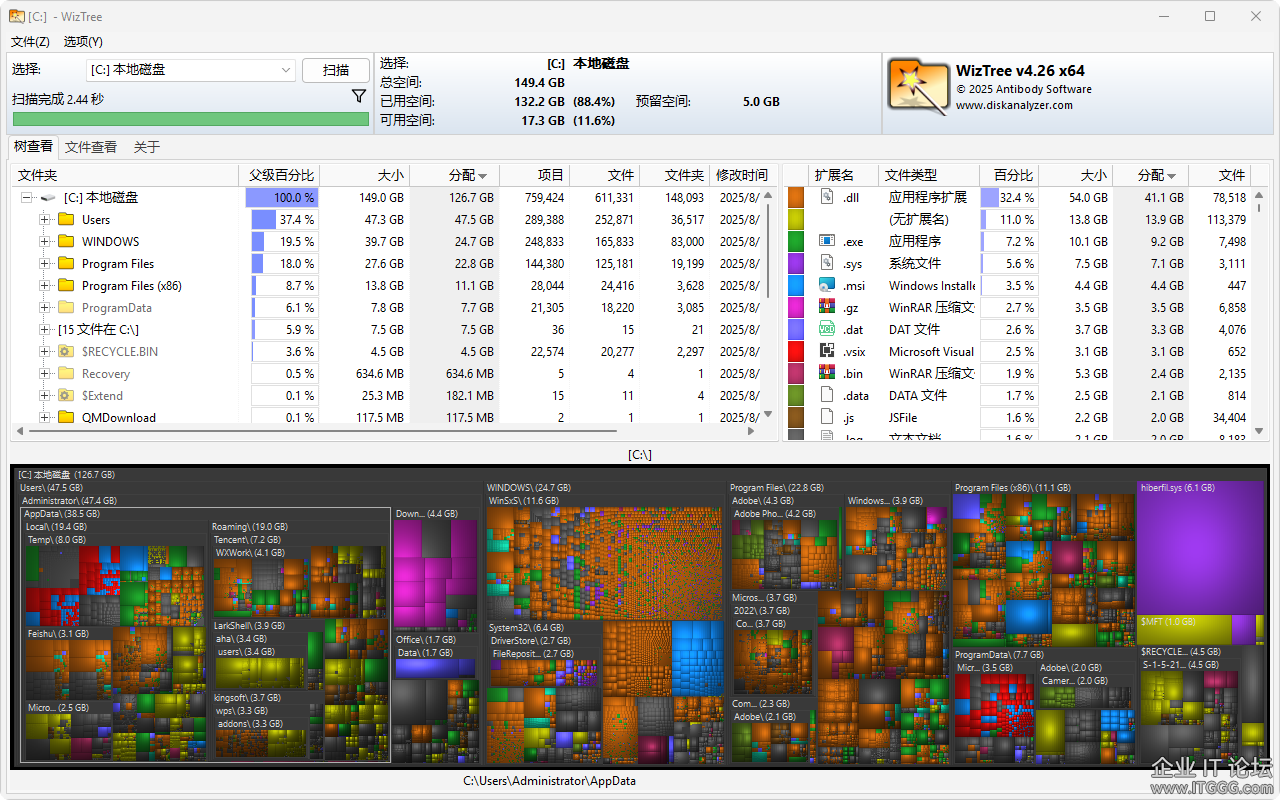Viewport: 1280px width, 800px height.
Task: Click the Program Files (x86) folder icon
Action: 67,285
